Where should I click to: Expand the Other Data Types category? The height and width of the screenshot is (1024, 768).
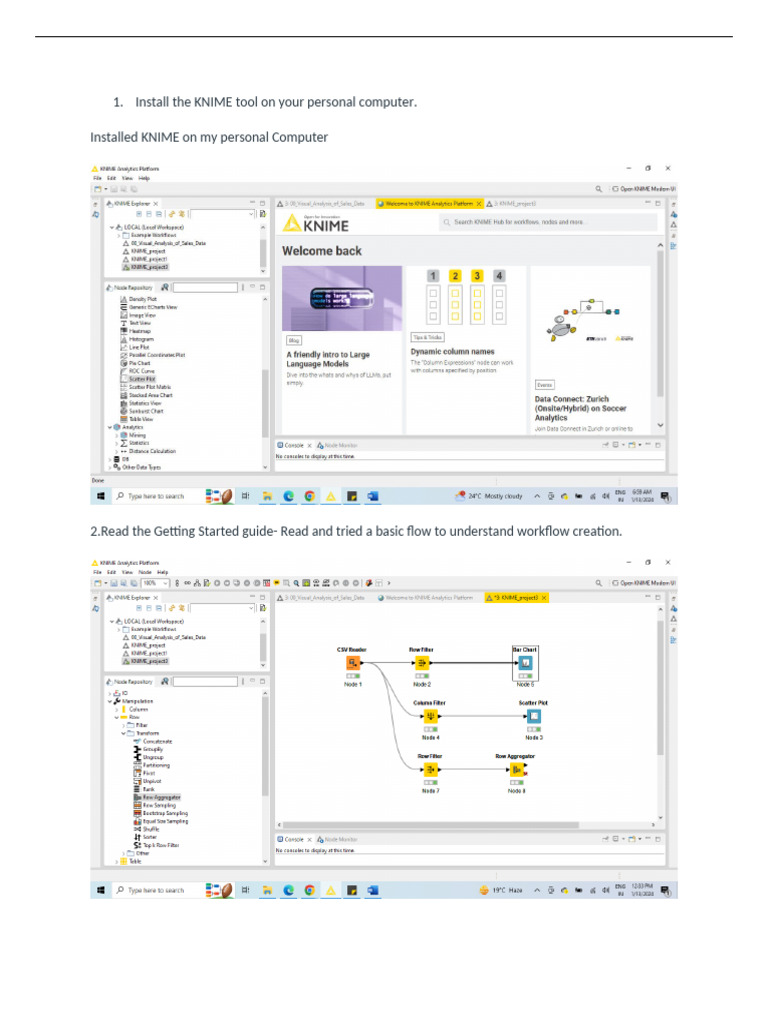click(x=110, y=467)
